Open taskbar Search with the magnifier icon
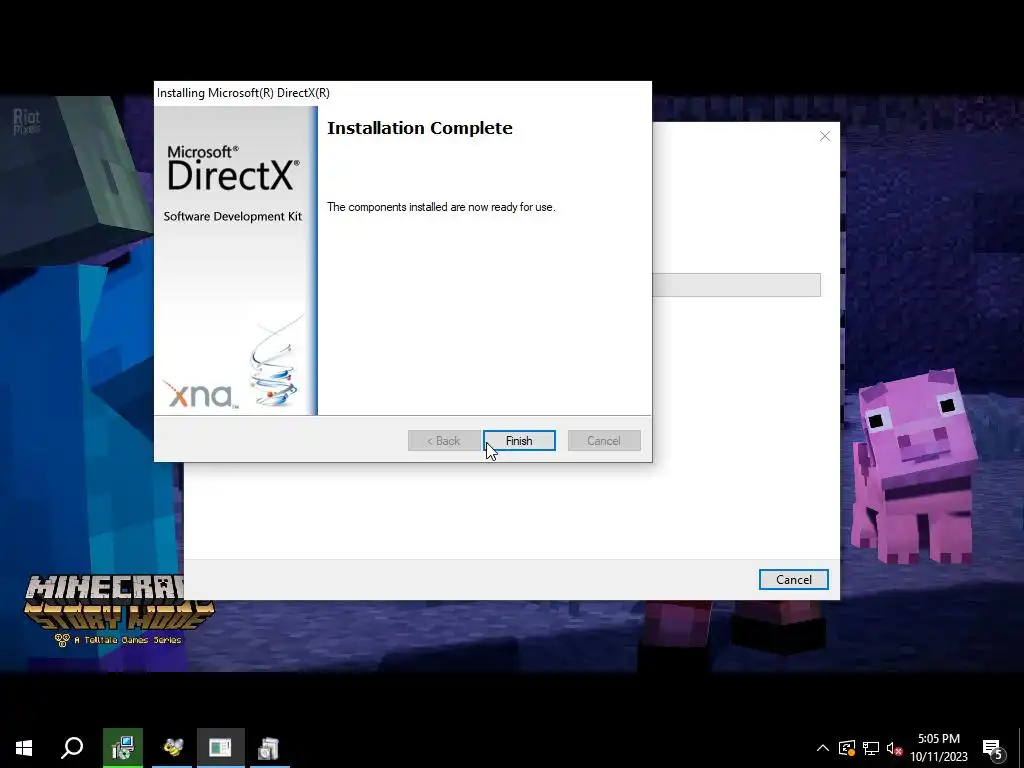Viewport: 1024px width, 768px height. 72,748
